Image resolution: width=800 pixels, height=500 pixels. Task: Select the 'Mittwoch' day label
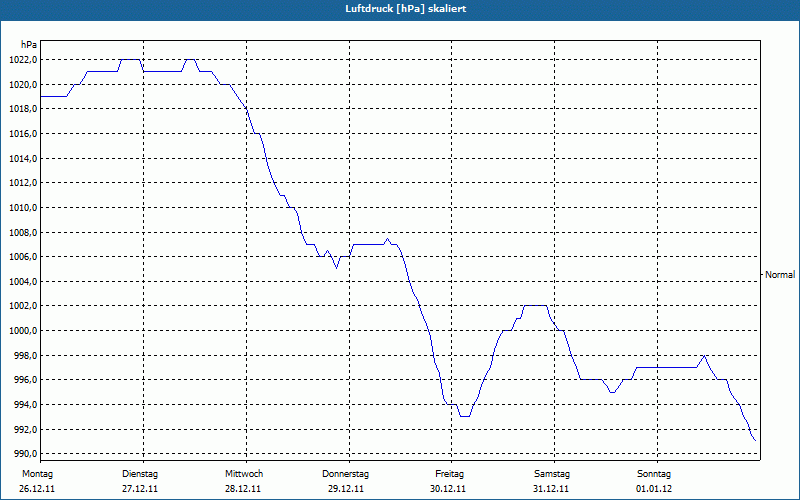pyautogui.click(x=244, y=474)
